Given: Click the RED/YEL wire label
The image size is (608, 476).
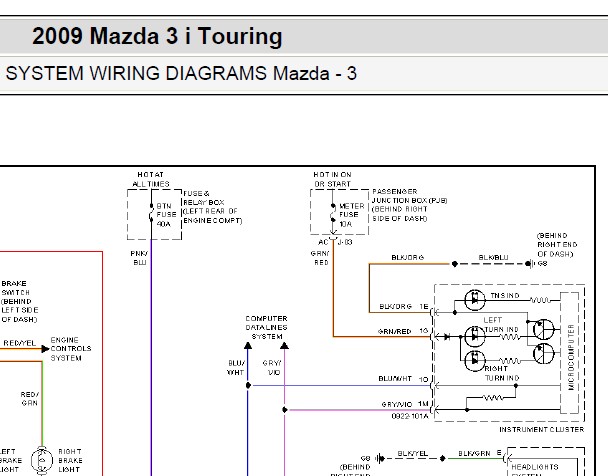Looking at the screenshot, I should point(19,343).
